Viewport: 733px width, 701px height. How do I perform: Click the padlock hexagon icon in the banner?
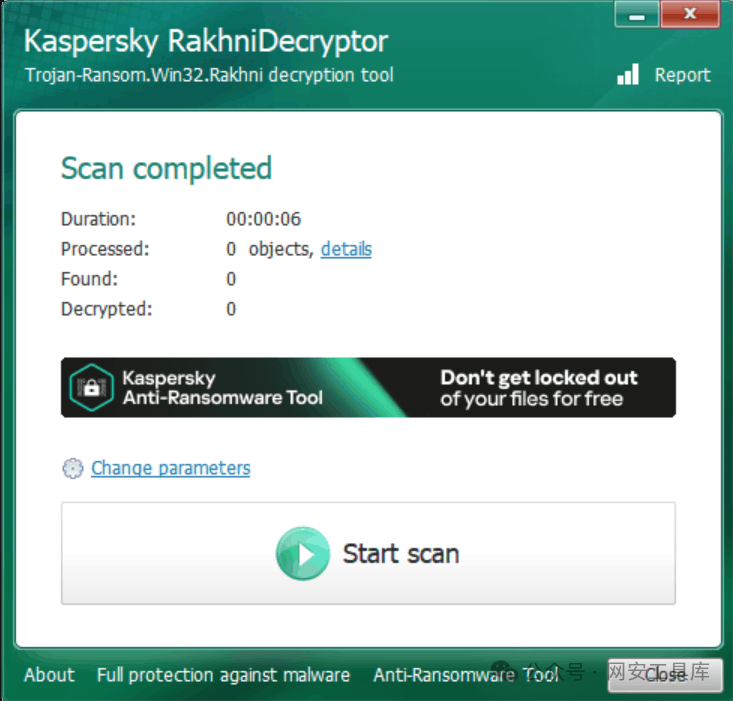click(92, 387)
